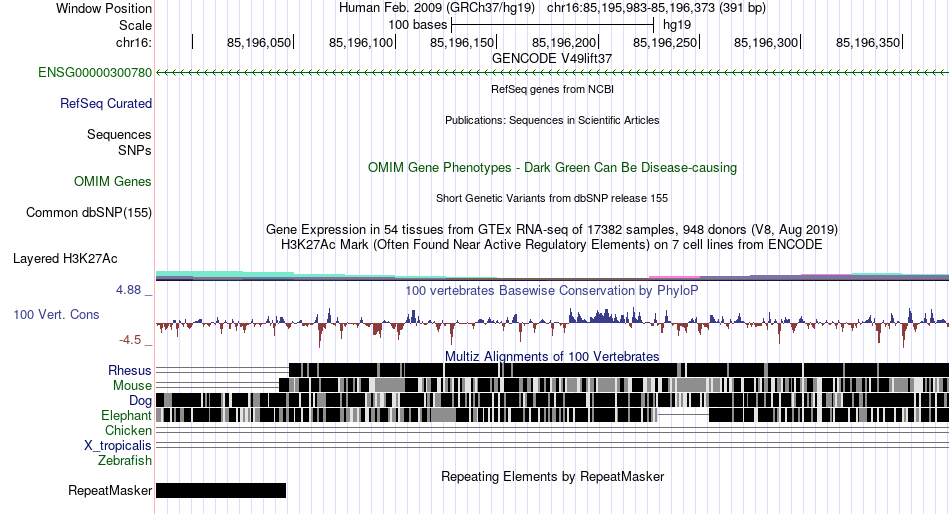
Task: Click the Common dbSNP(155) track label
Action: click(89, 213)
